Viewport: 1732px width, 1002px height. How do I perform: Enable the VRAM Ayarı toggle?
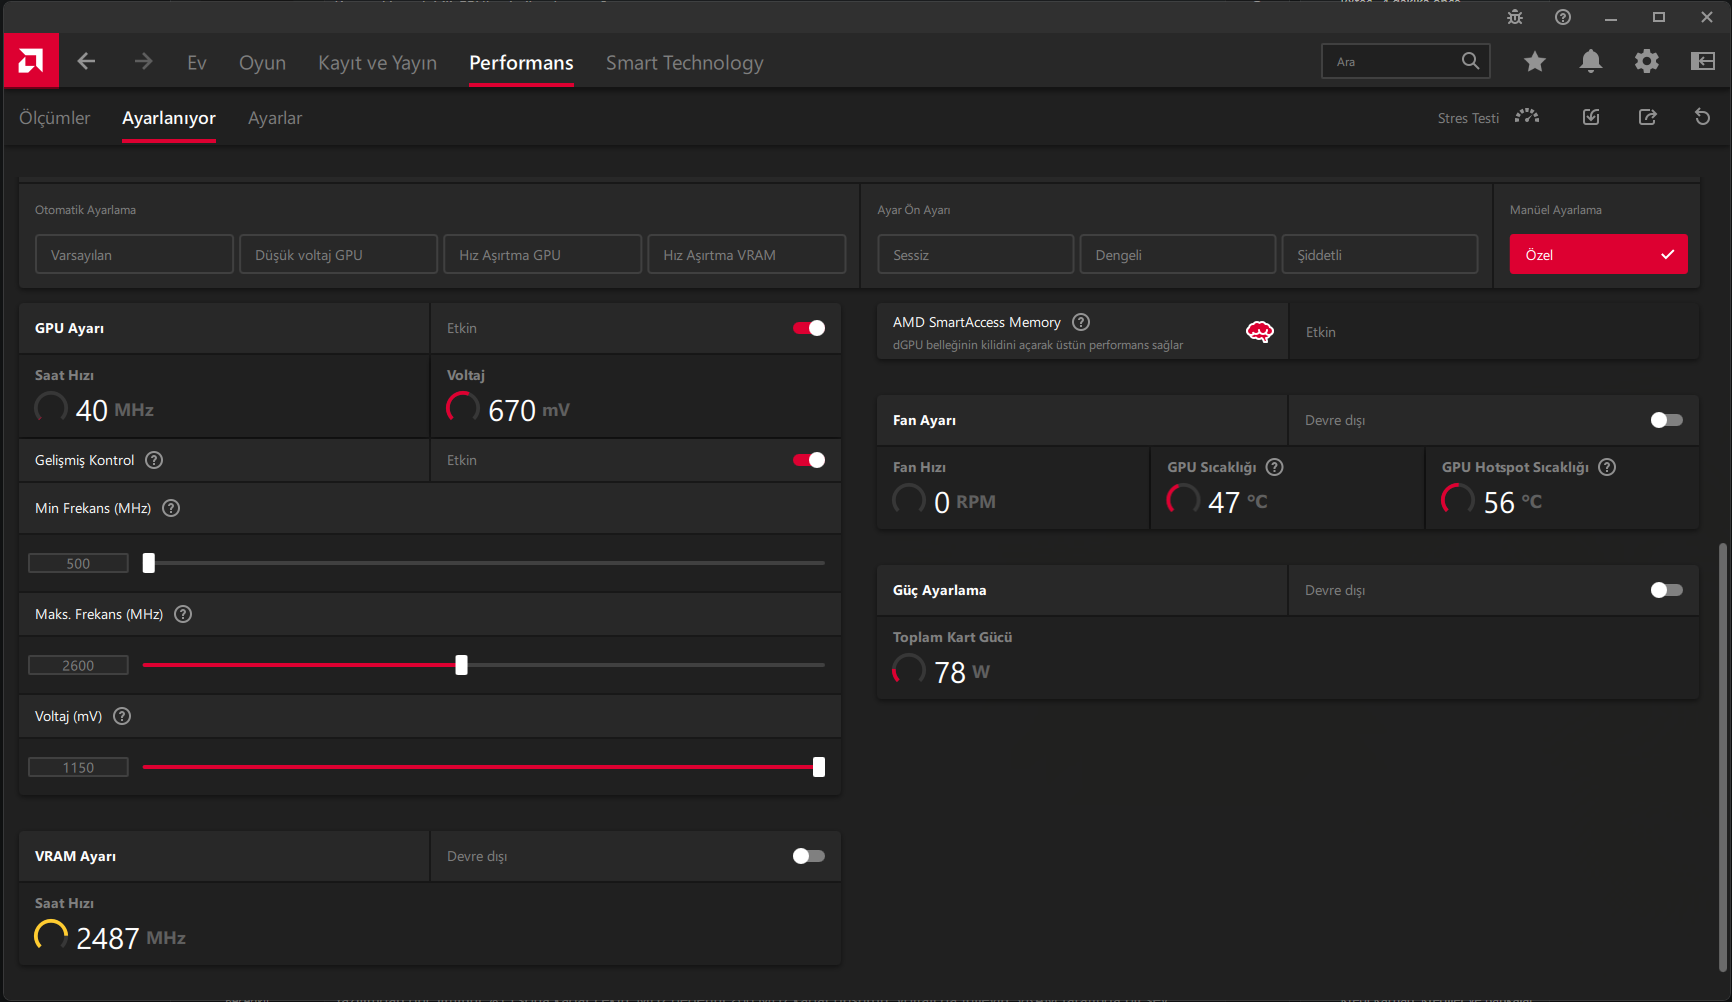pyautogui.click(x=809, y=856)
